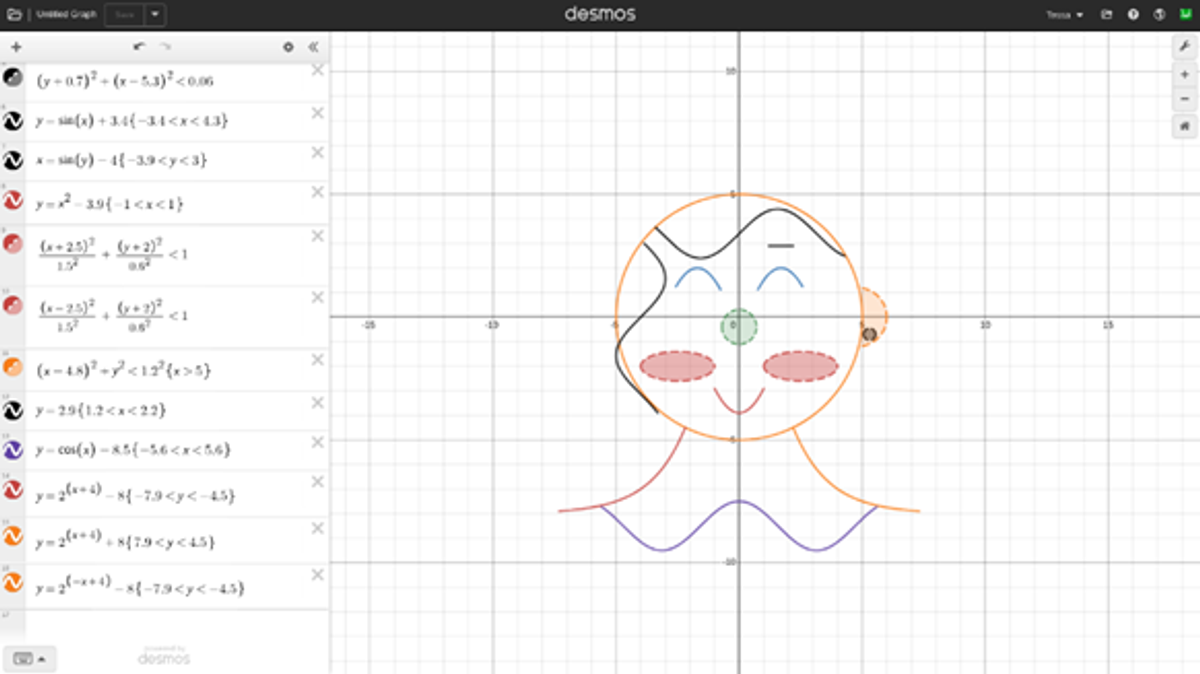Open the Tessa account dropdown
1200x674 pixels.
point(1064,15)
